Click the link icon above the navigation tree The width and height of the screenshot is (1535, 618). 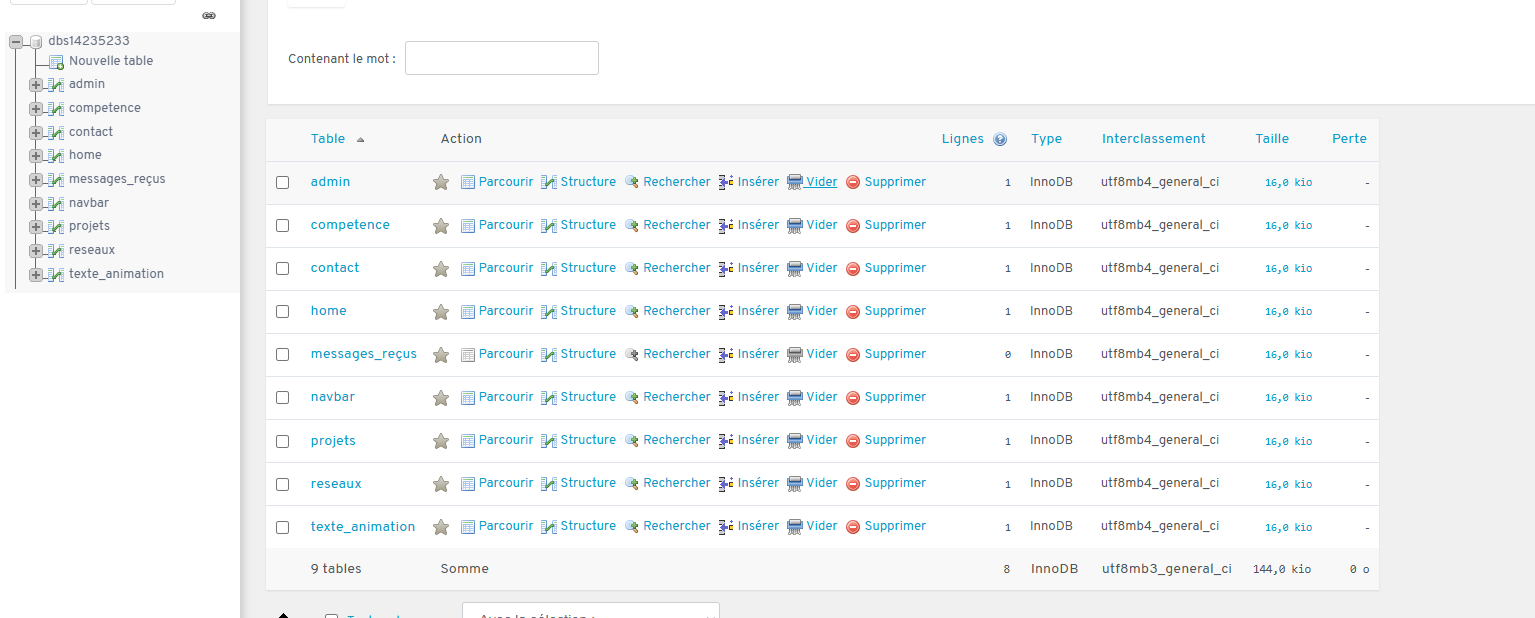point(208,16)
